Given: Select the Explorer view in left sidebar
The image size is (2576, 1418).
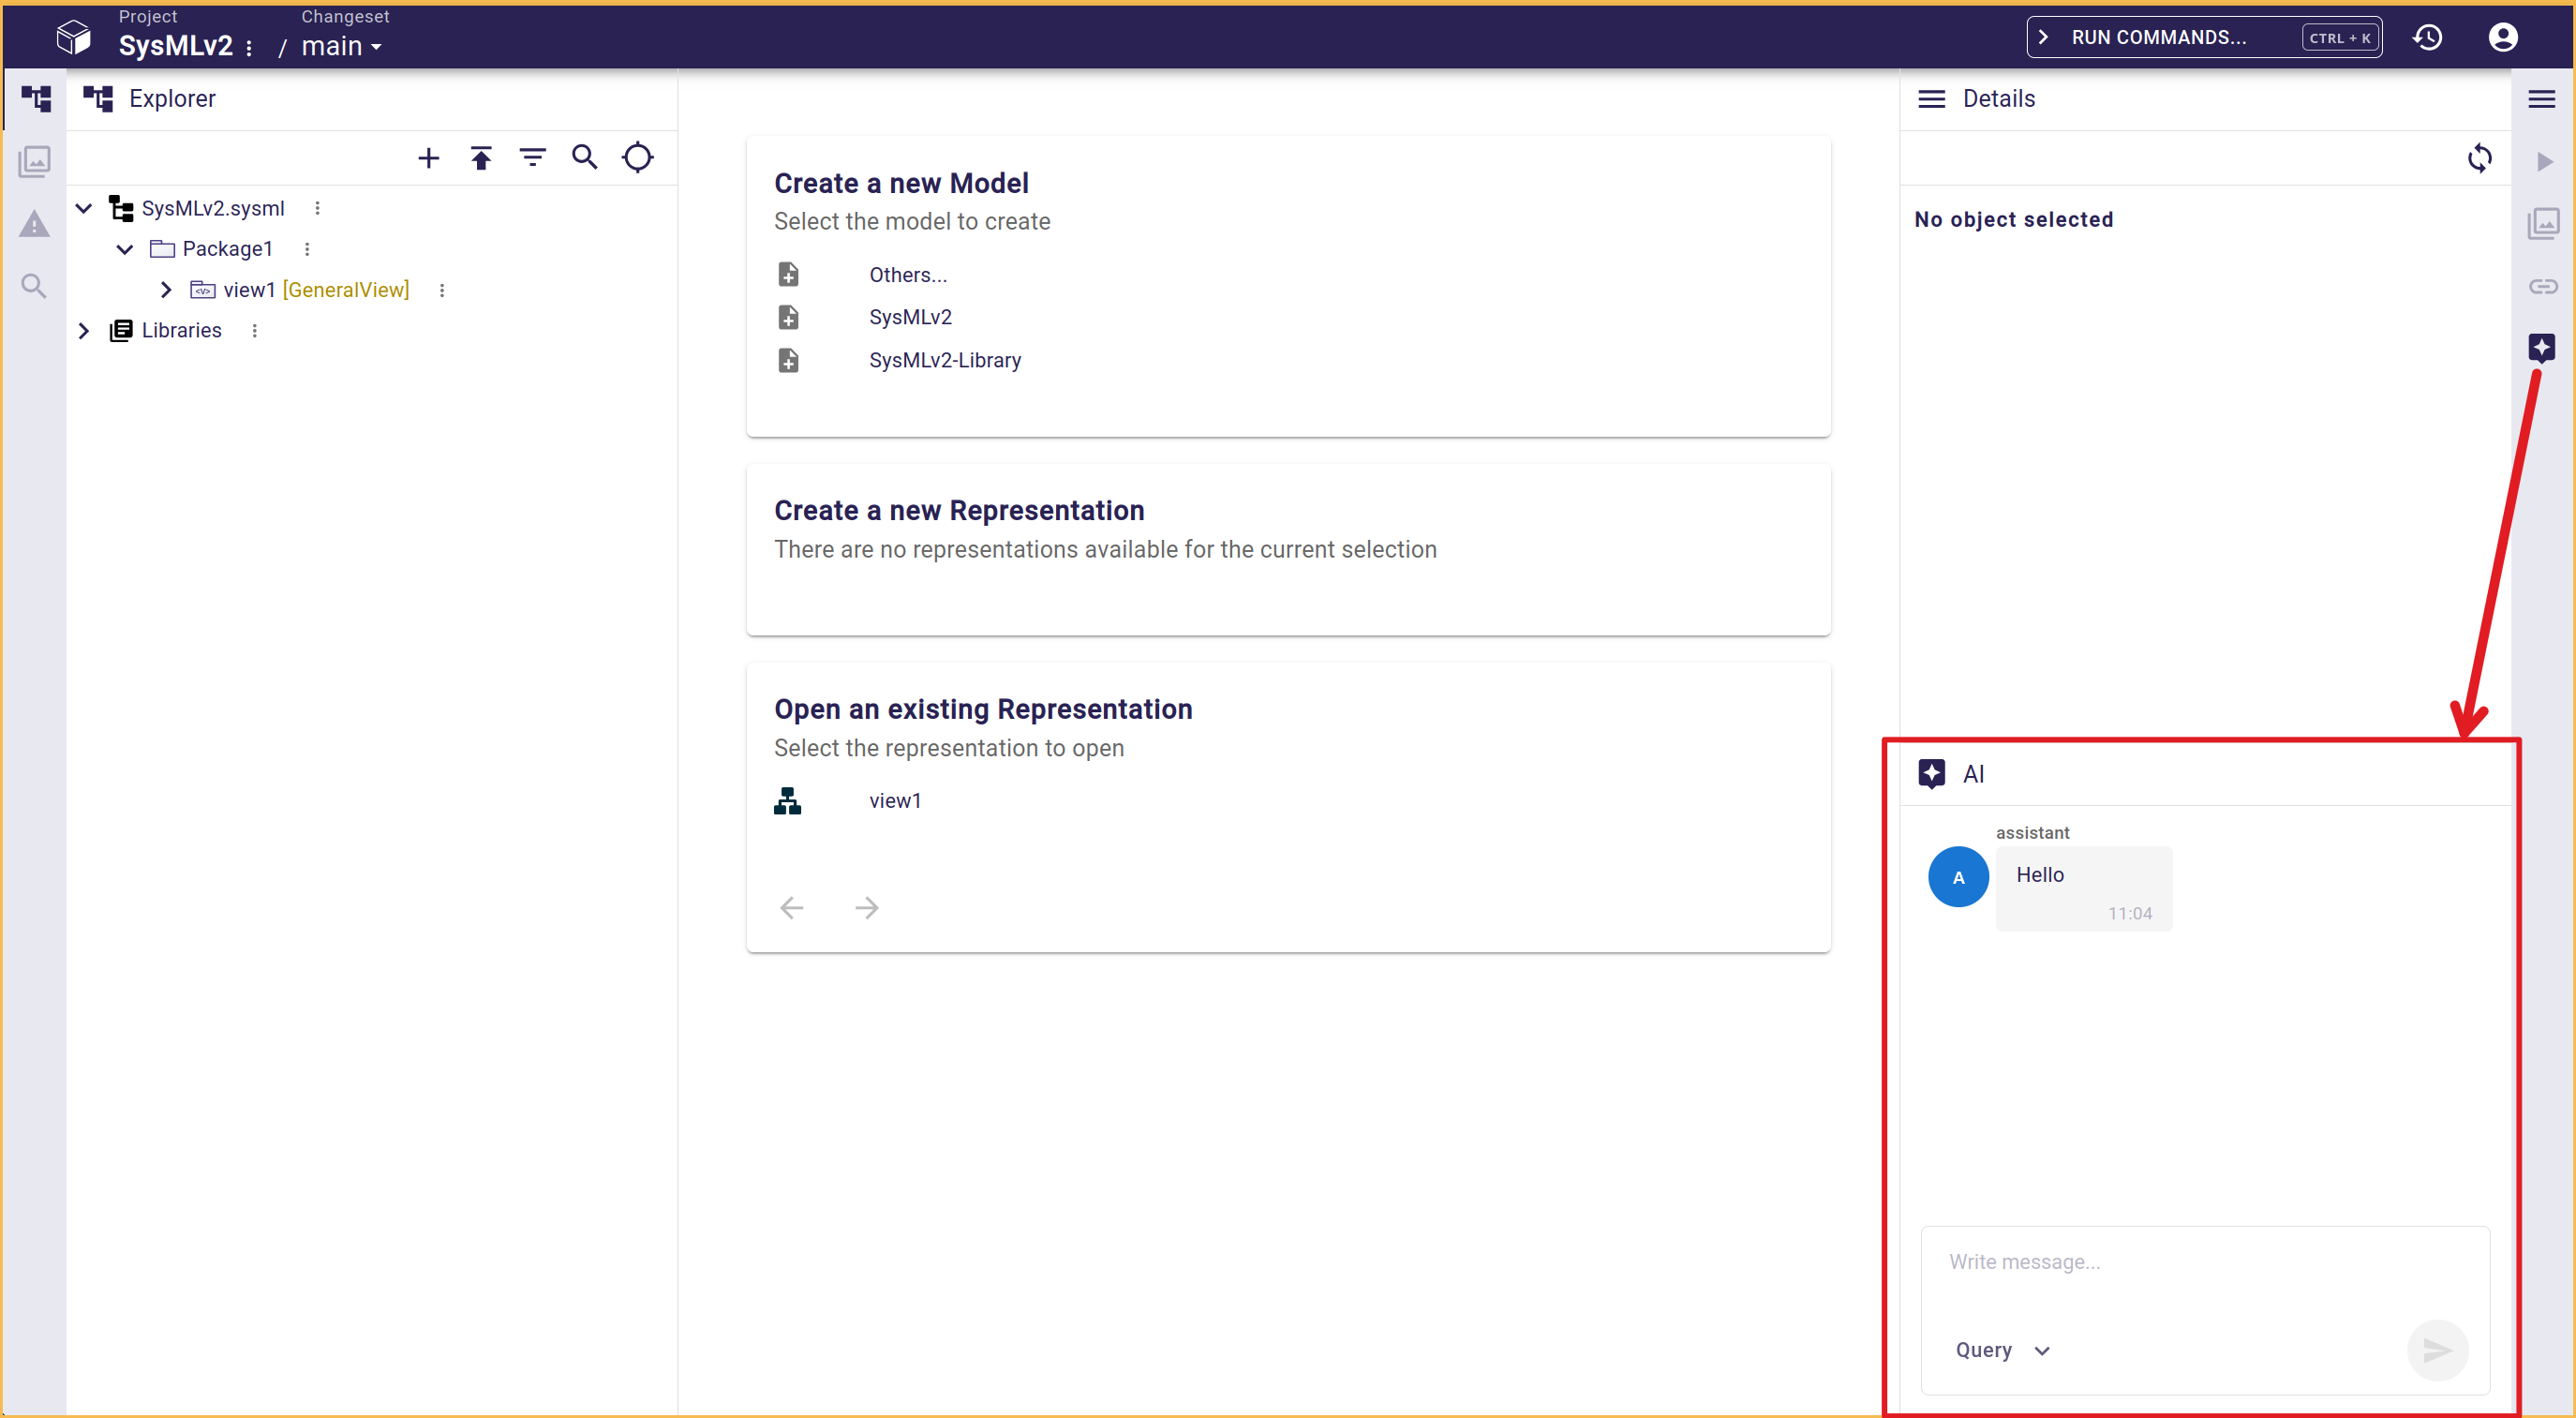Looking at the screenshot, I should pos(35,98).
